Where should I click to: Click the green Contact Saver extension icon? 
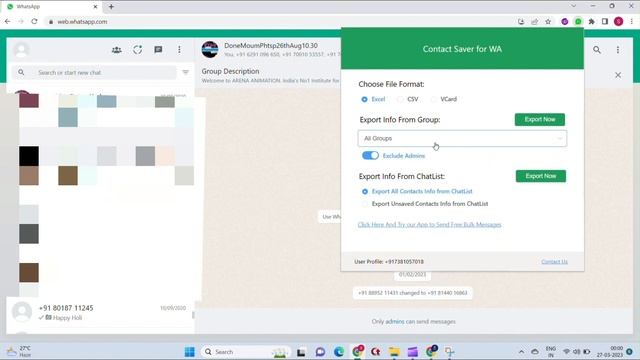click(578, 22)
